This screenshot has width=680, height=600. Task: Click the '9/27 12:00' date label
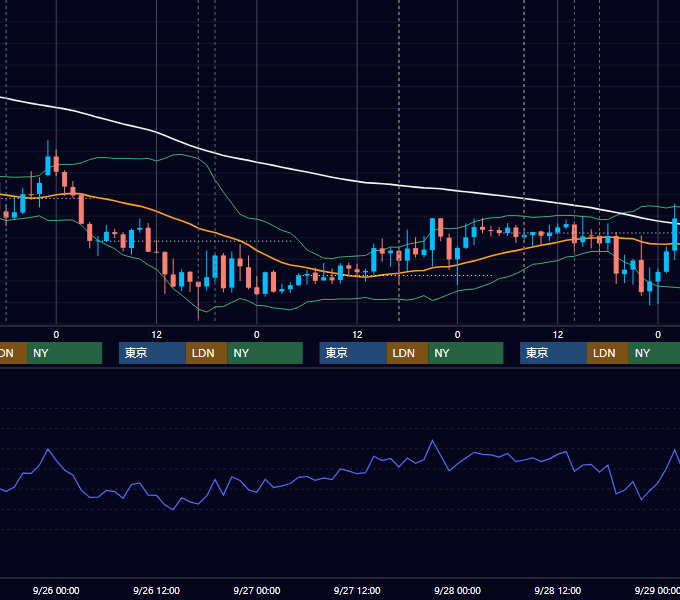point(357,590)
